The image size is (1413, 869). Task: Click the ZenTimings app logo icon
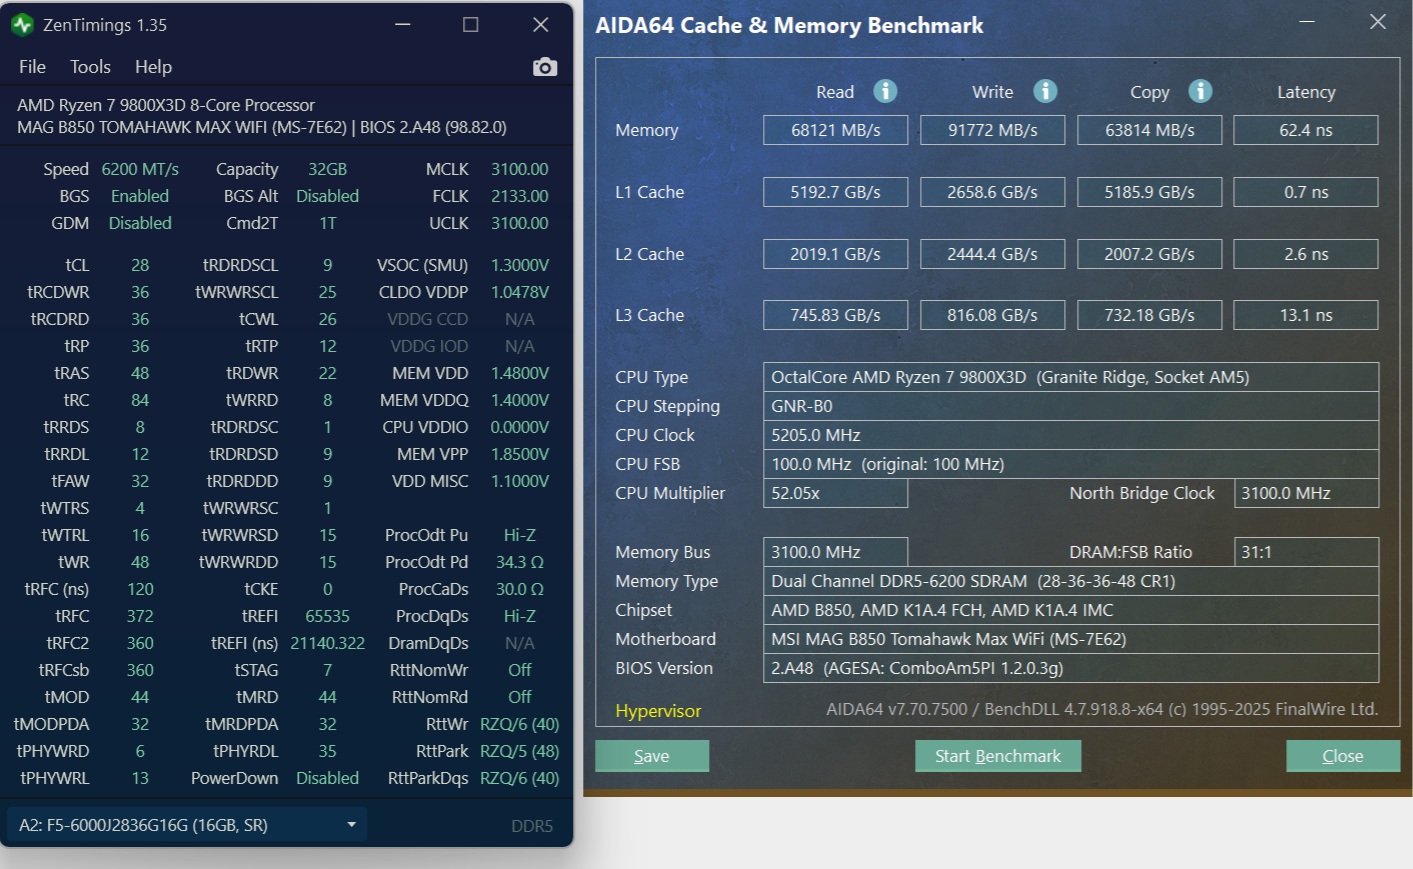22,25
